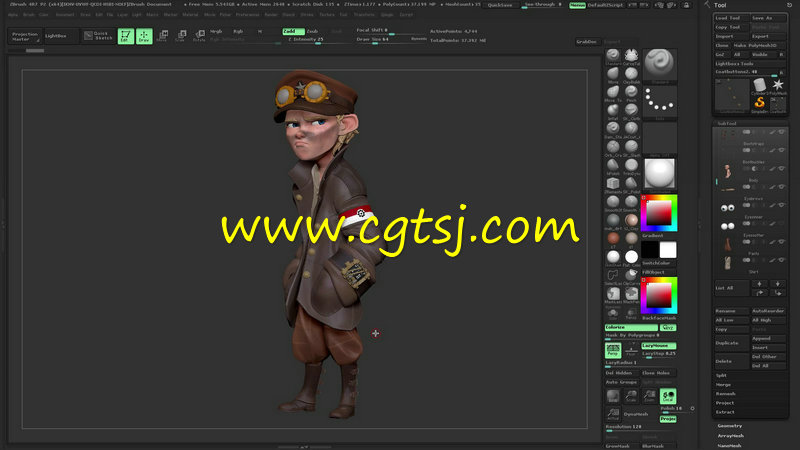Click the Load Tool button
800x450 pixels.
coord(731,18)
